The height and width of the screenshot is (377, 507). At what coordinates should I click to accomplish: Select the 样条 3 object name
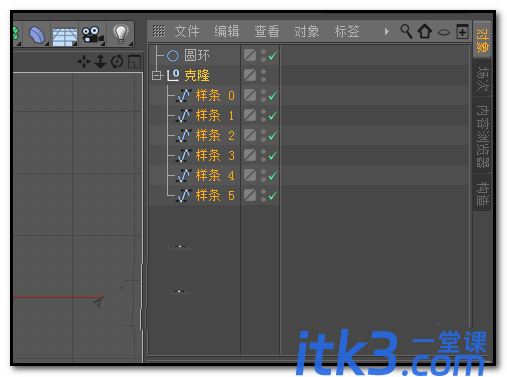point(215,156)
